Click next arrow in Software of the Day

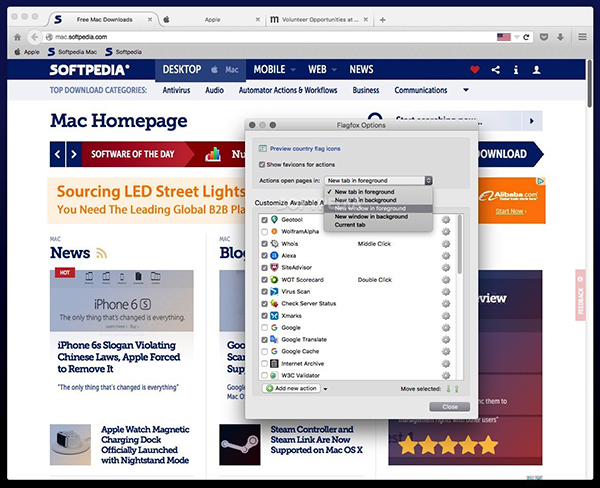[74, 154]
